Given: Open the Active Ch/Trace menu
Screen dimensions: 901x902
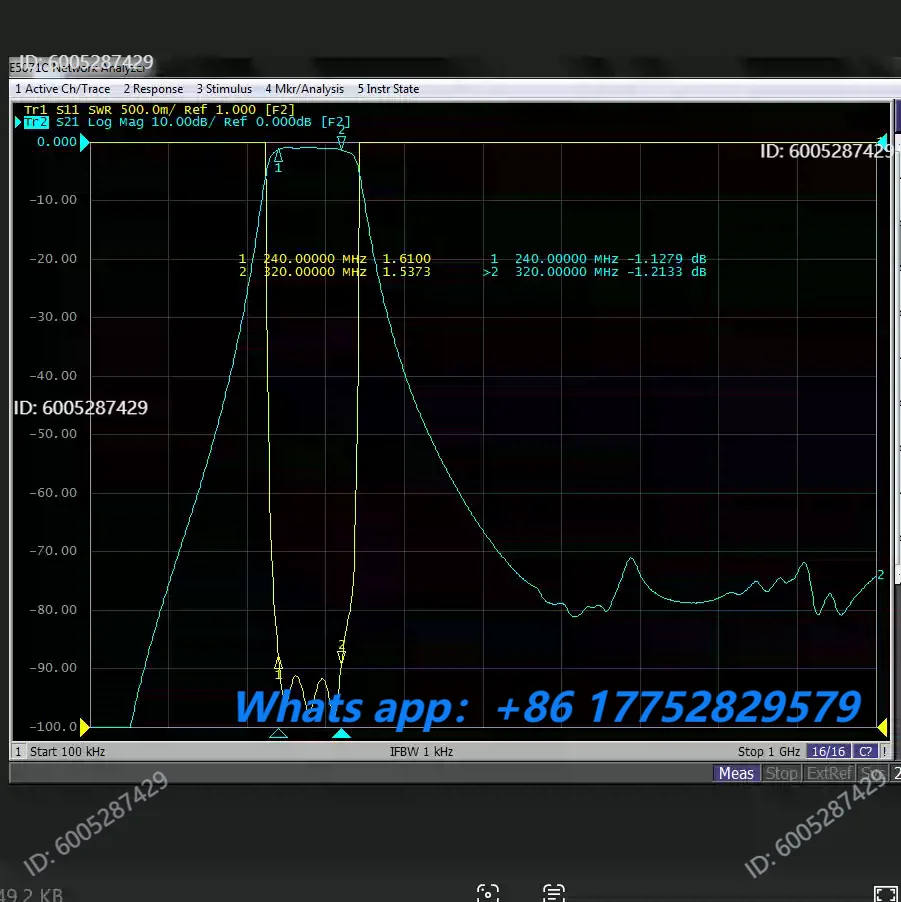Looking at the screenshot, I should 63,89.
